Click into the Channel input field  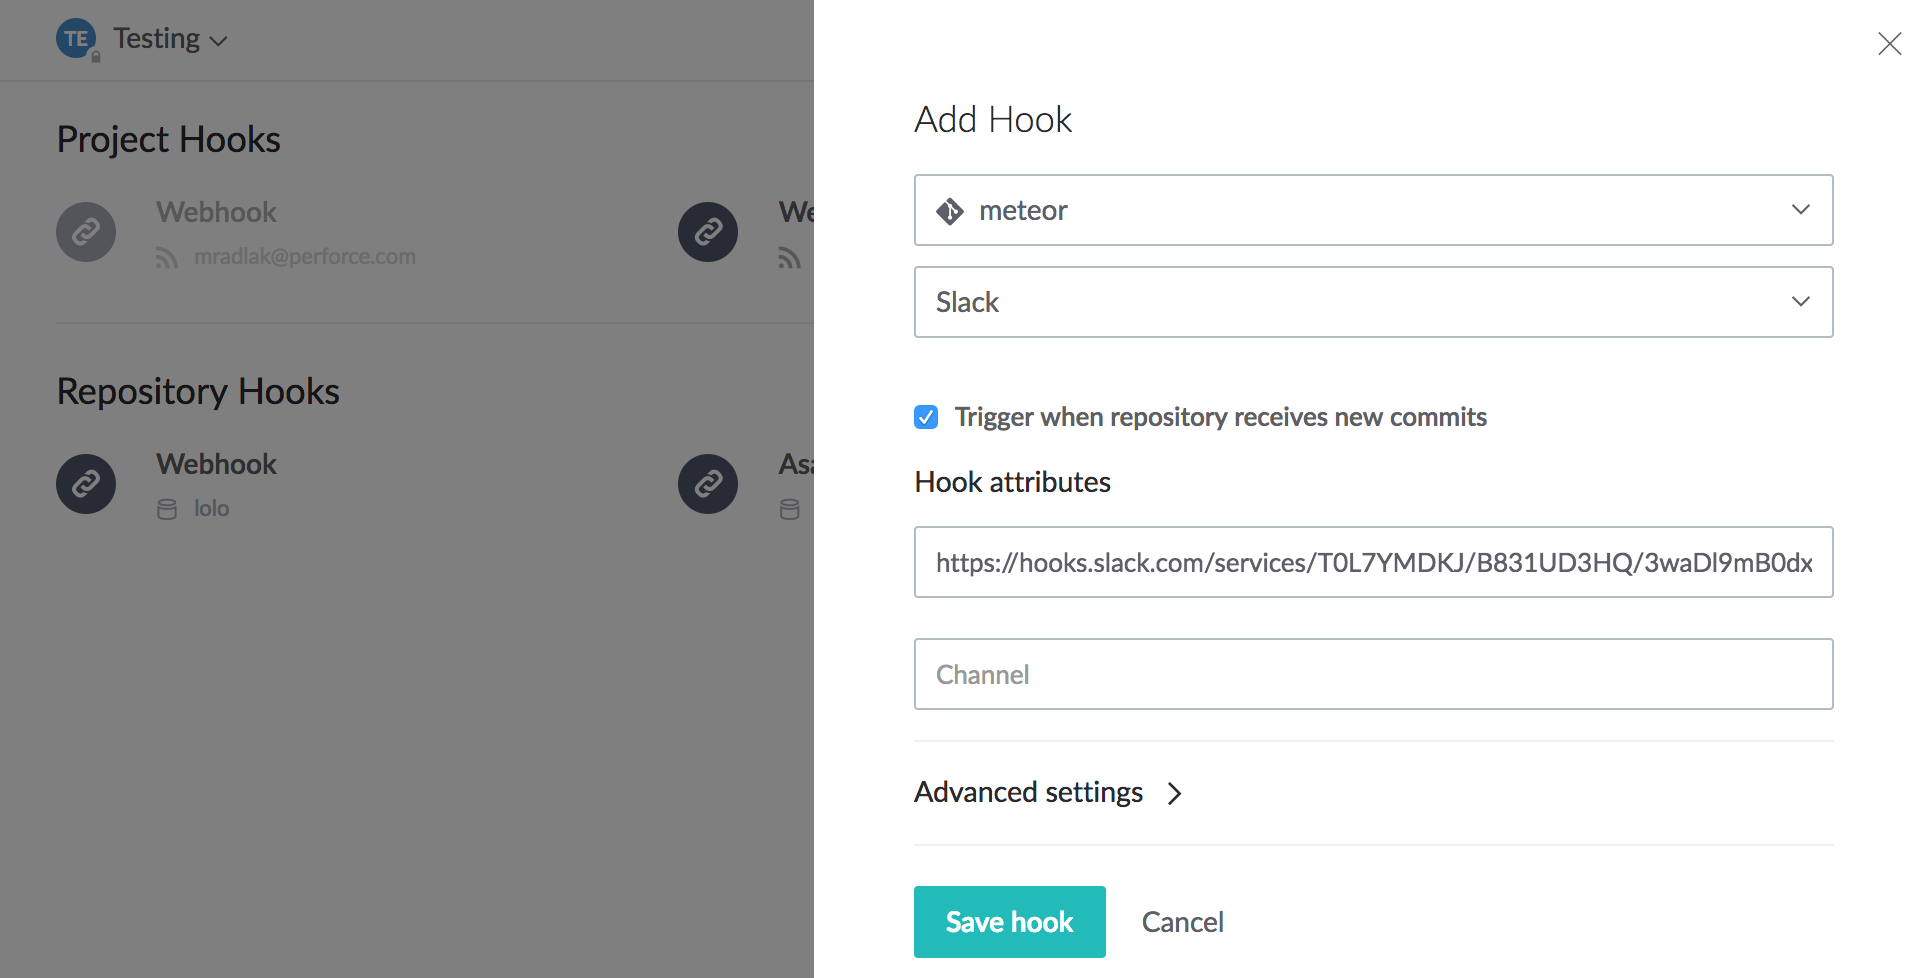click(x=1372, y=675)
